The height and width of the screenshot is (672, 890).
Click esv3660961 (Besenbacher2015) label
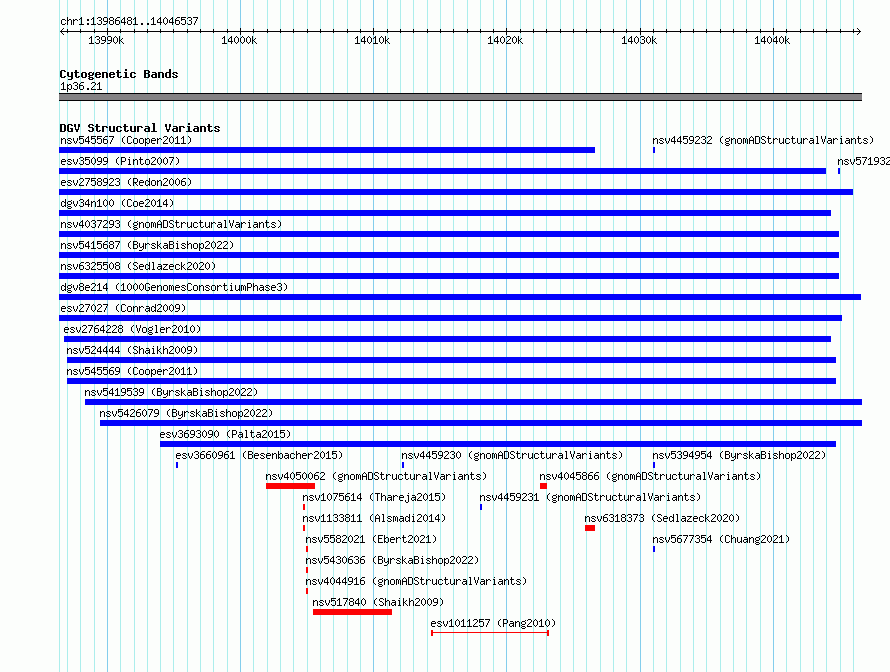259,455
